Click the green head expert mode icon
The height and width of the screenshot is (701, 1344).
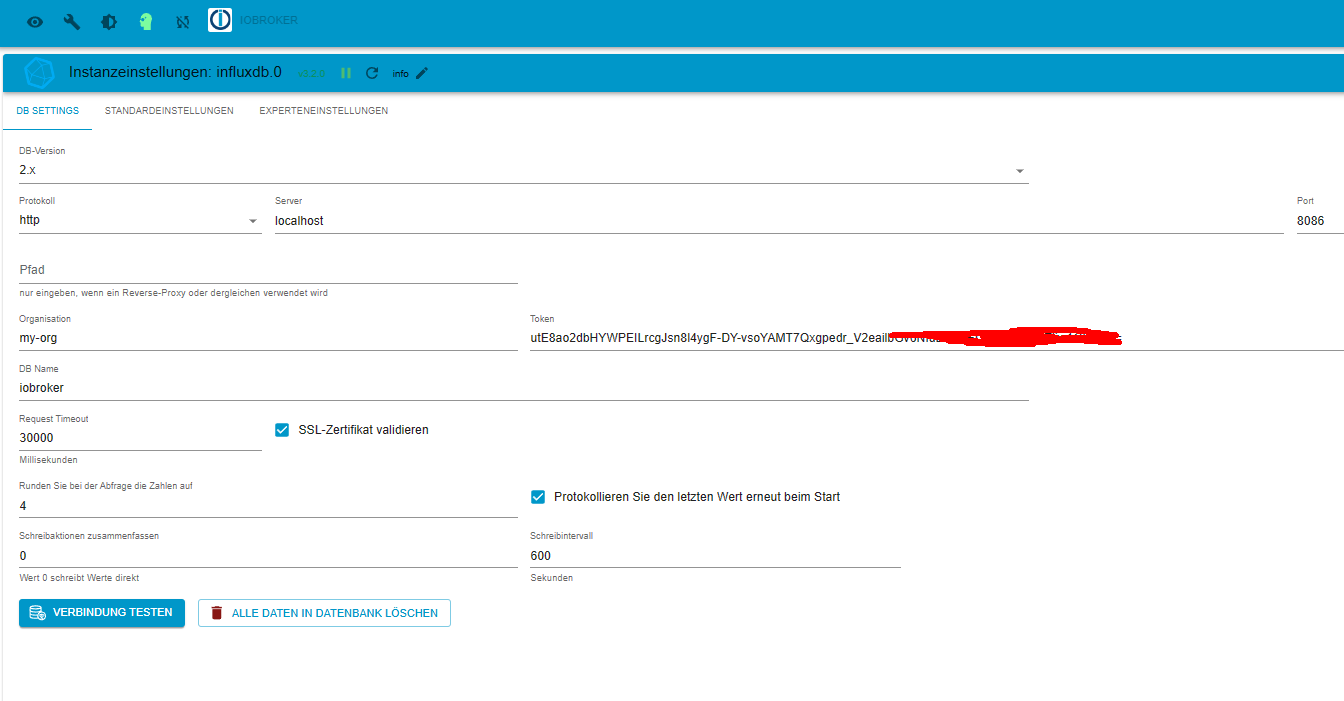[146, 21]
